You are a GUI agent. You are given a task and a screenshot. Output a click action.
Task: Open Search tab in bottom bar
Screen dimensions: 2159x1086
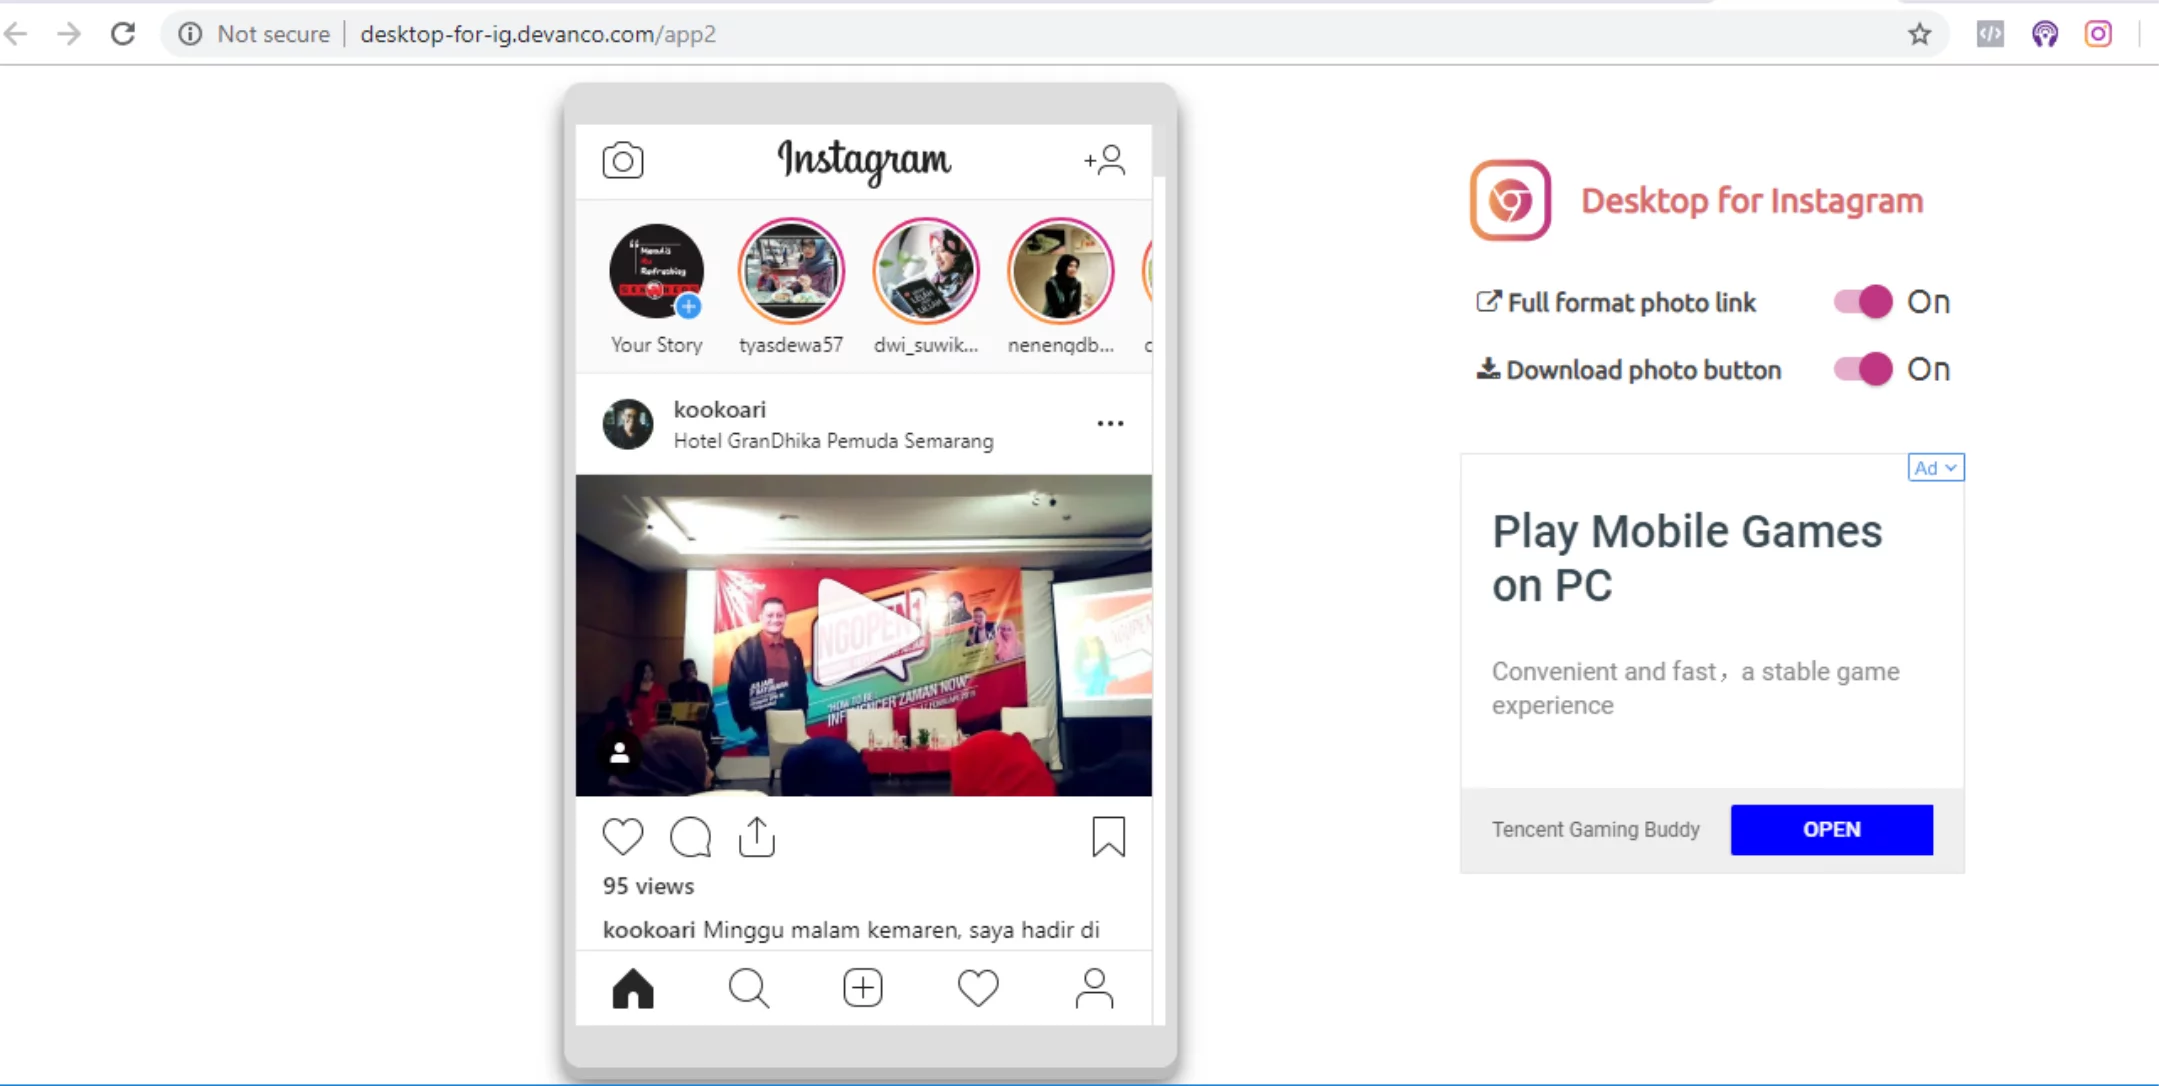click(x=748, y=989)
